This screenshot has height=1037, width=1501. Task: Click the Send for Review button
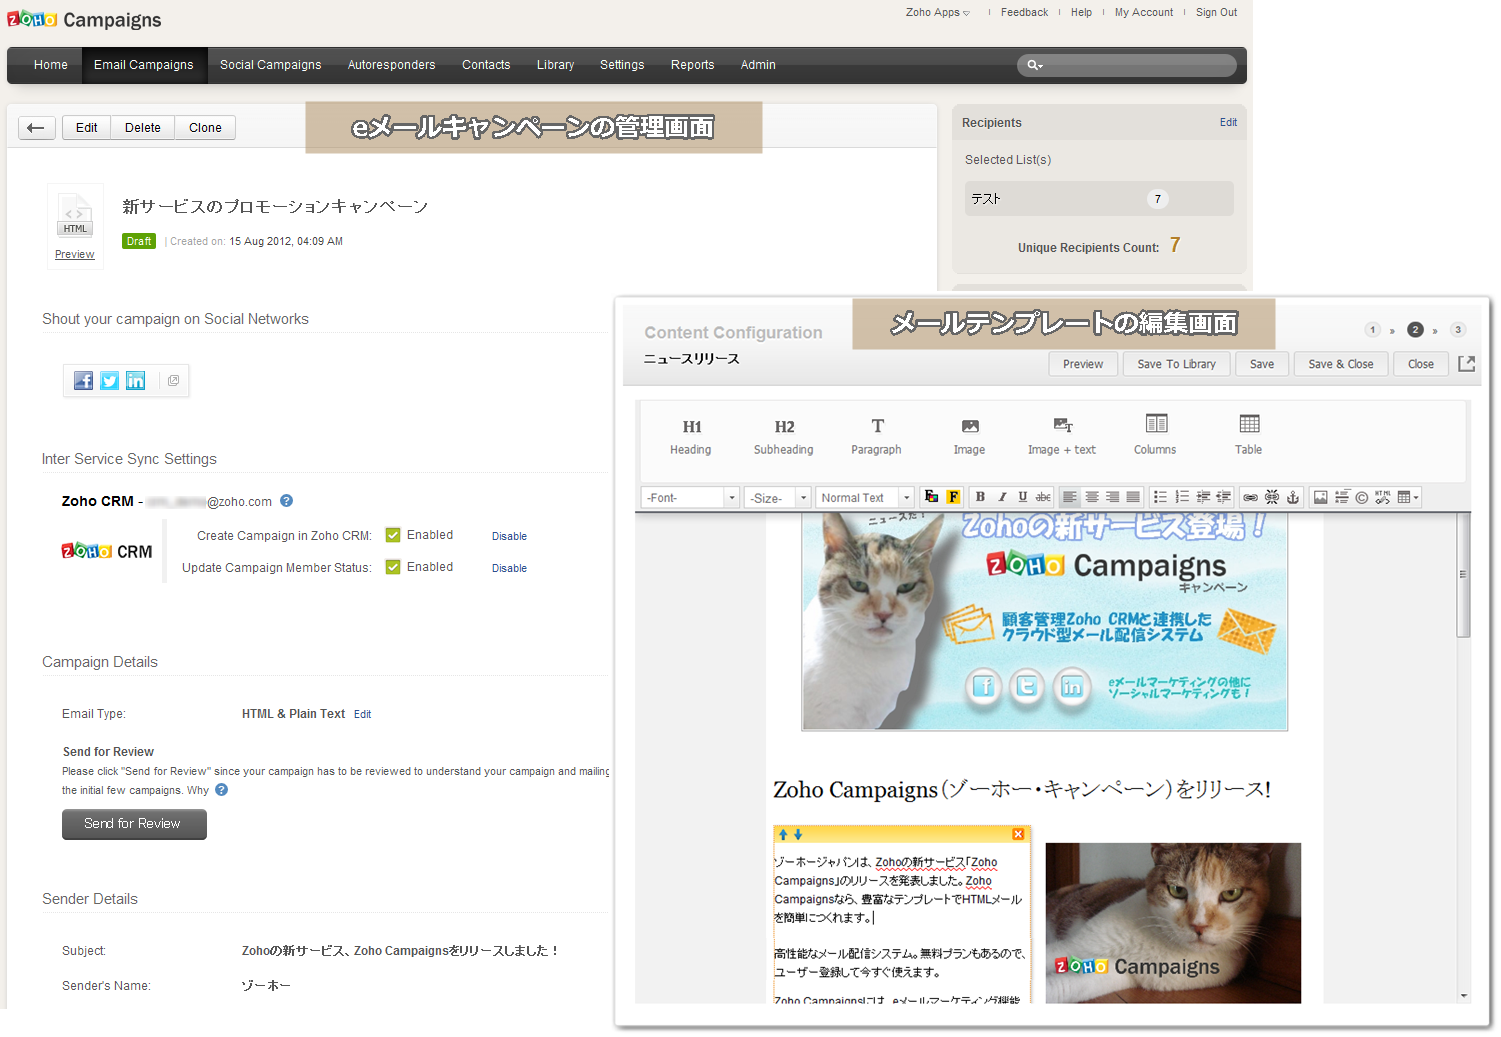(134, 824)
